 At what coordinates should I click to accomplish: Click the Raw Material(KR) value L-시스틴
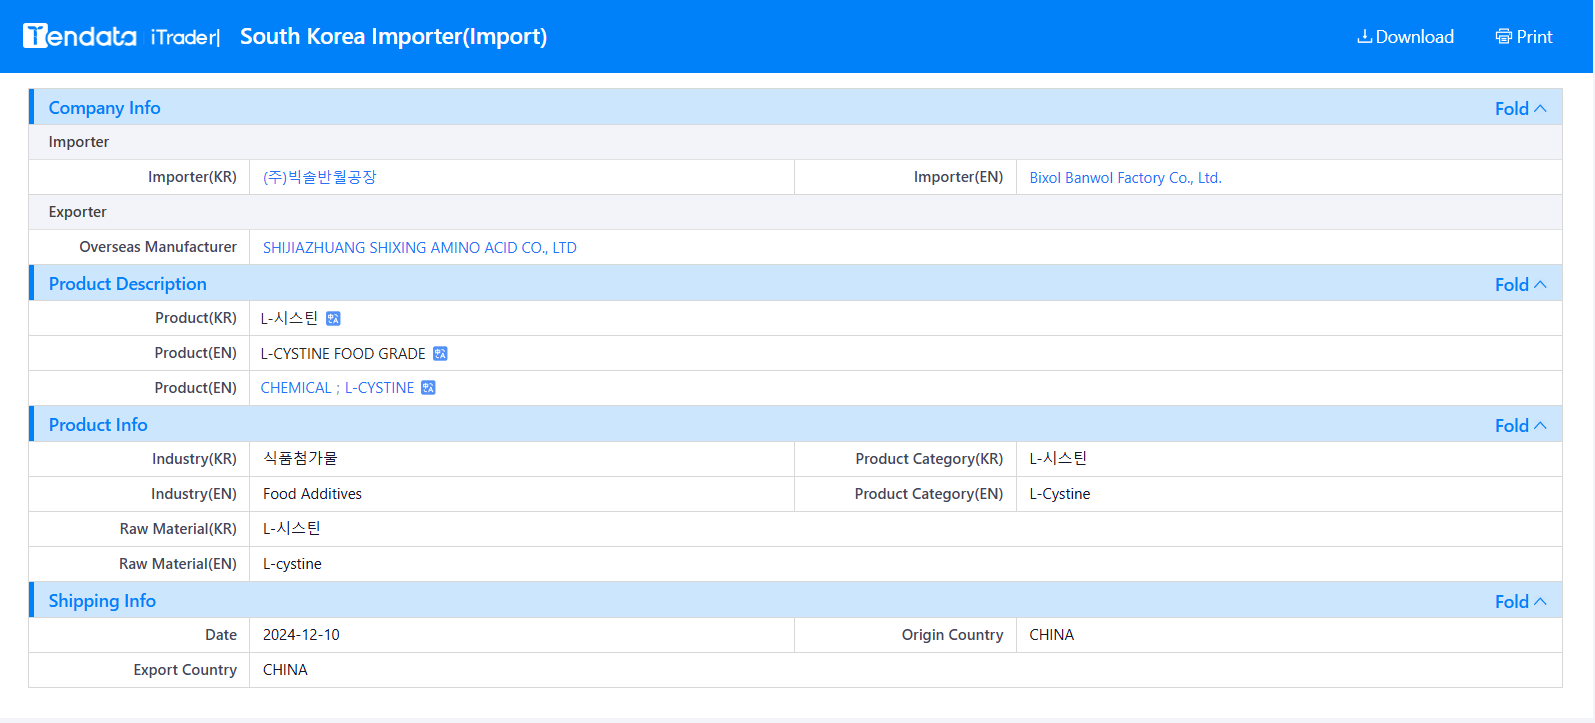tap(292, 528)
